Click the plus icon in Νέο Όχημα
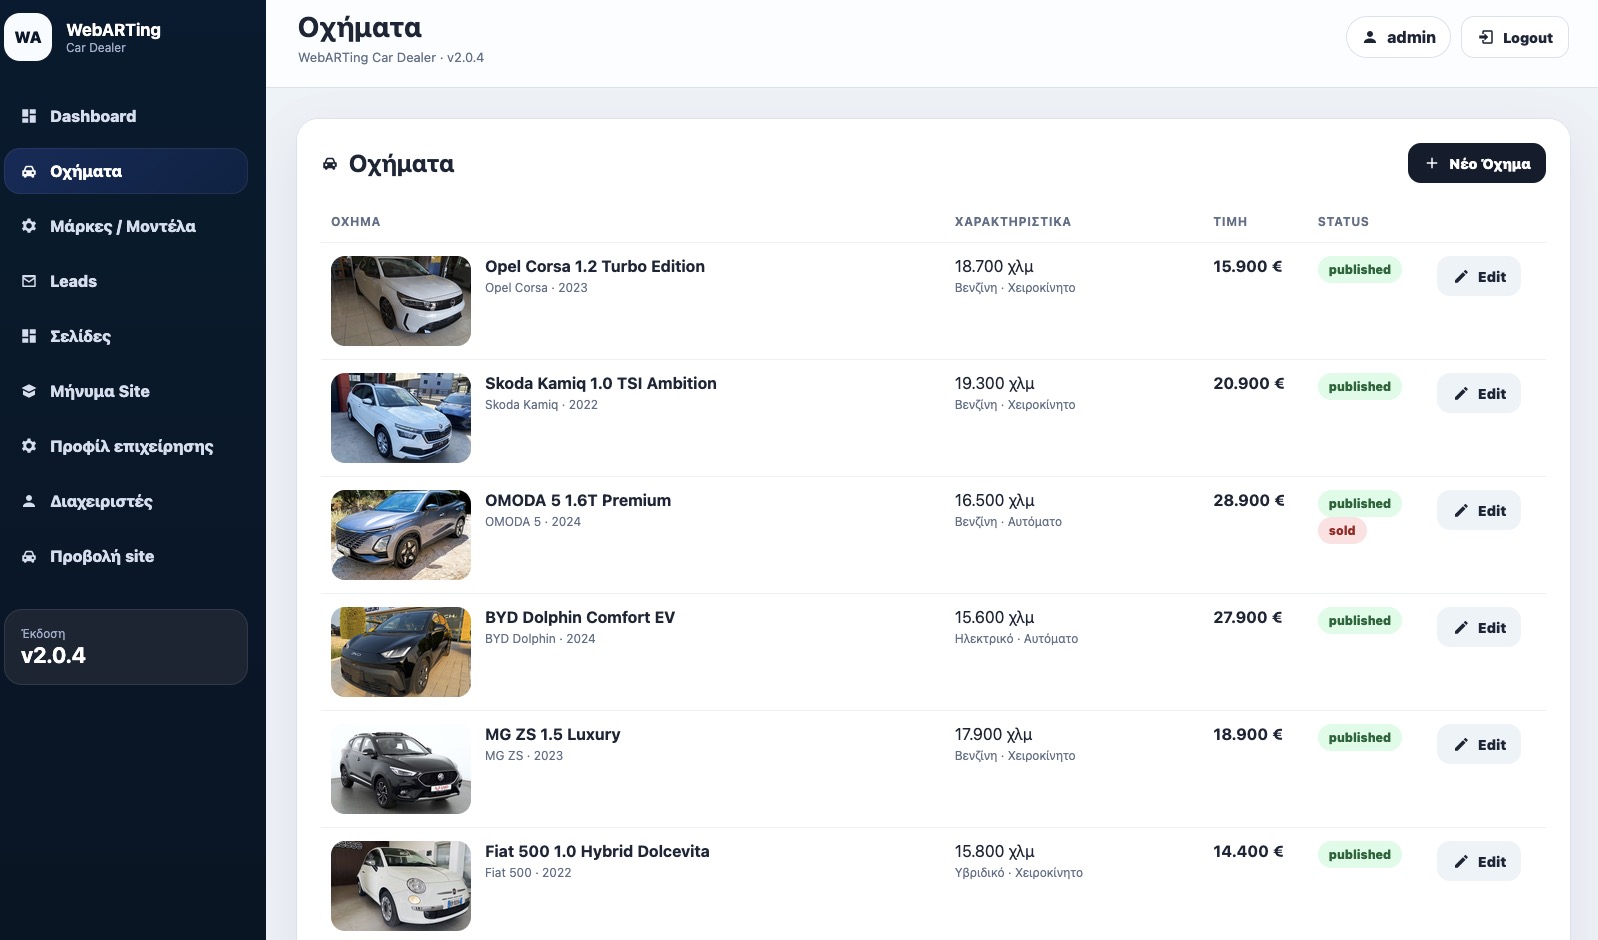The width and height of the screenshot is (1598, 940). pyautogui.click(x=1432, y=163)
